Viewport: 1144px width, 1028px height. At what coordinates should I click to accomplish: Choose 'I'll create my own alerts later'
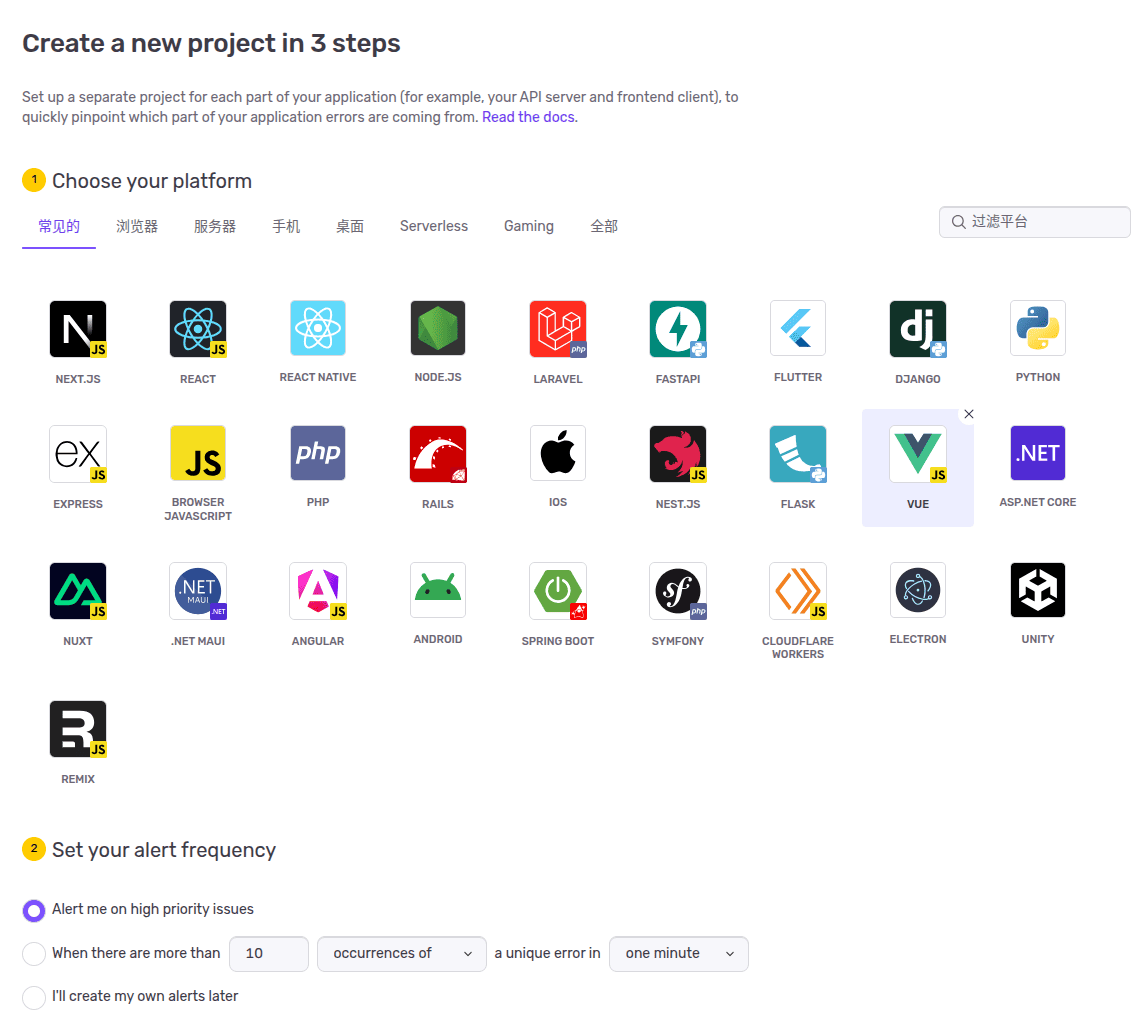pyautogui.click(x=35, y=997)
